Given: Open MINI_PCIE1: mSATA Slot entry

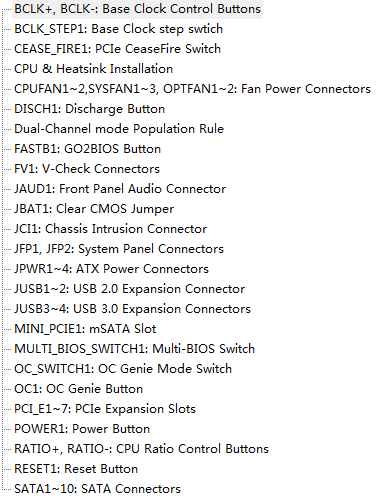Looking at the screenshot, I should 85,329.
